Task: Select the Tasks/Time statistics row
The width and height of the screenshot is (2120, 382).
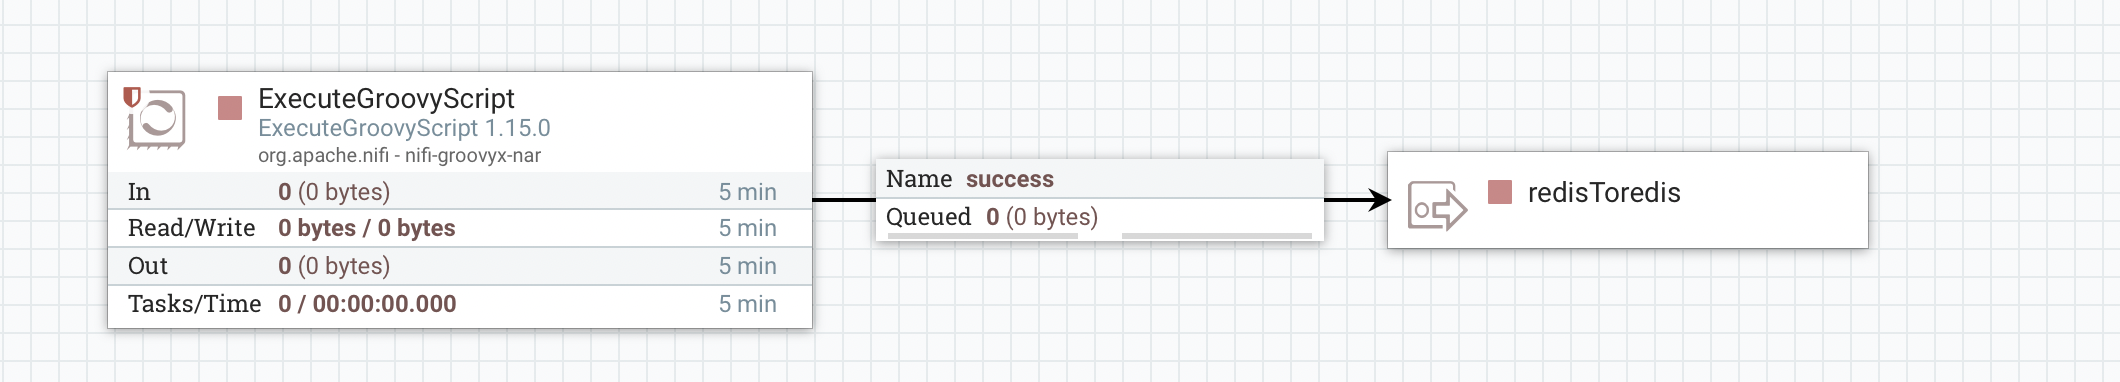Action: (x=460, y=304)
